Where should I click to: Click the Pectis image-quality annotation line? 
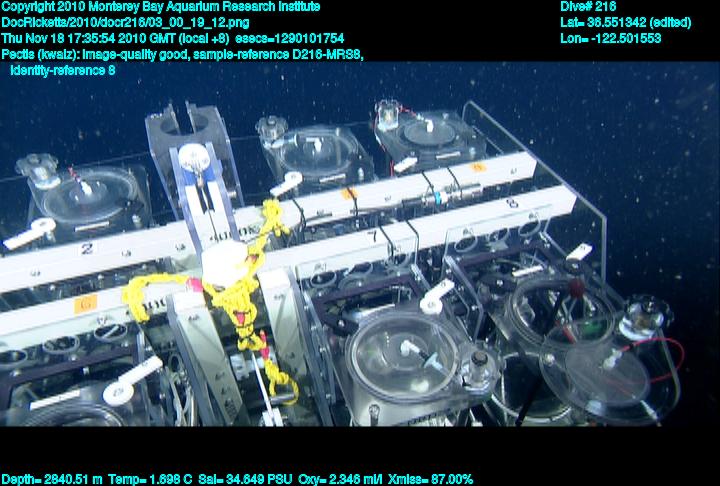(182, 54)
